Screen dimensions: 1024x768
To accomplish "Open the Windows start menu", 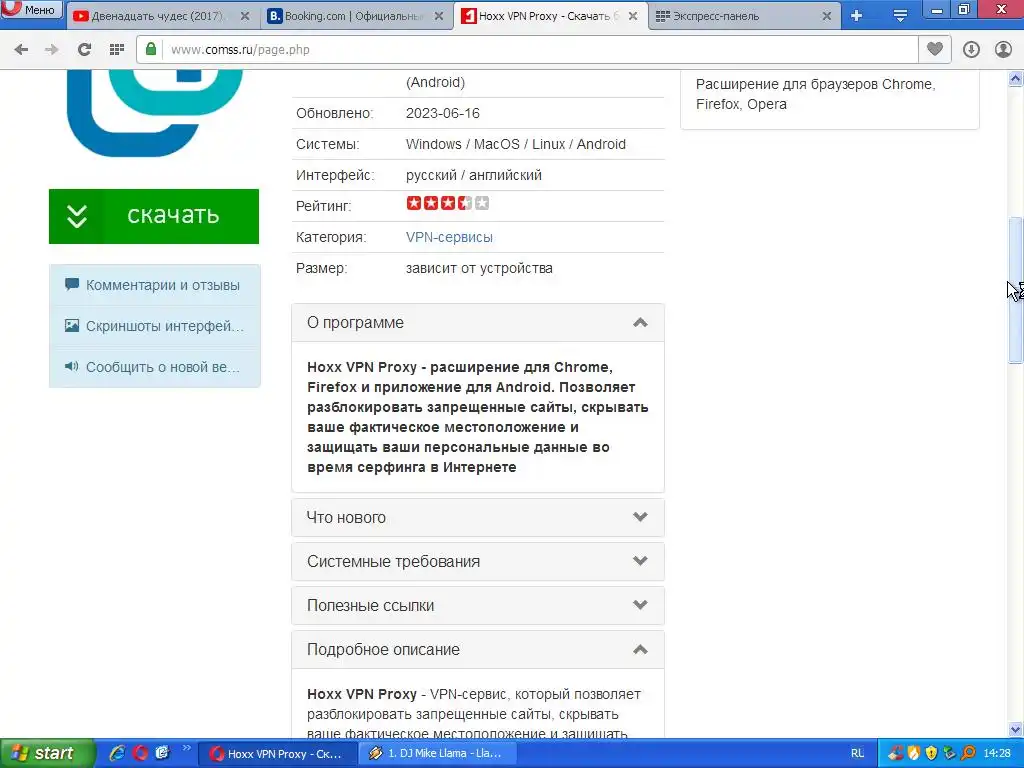I will click(x=47, y=753).
